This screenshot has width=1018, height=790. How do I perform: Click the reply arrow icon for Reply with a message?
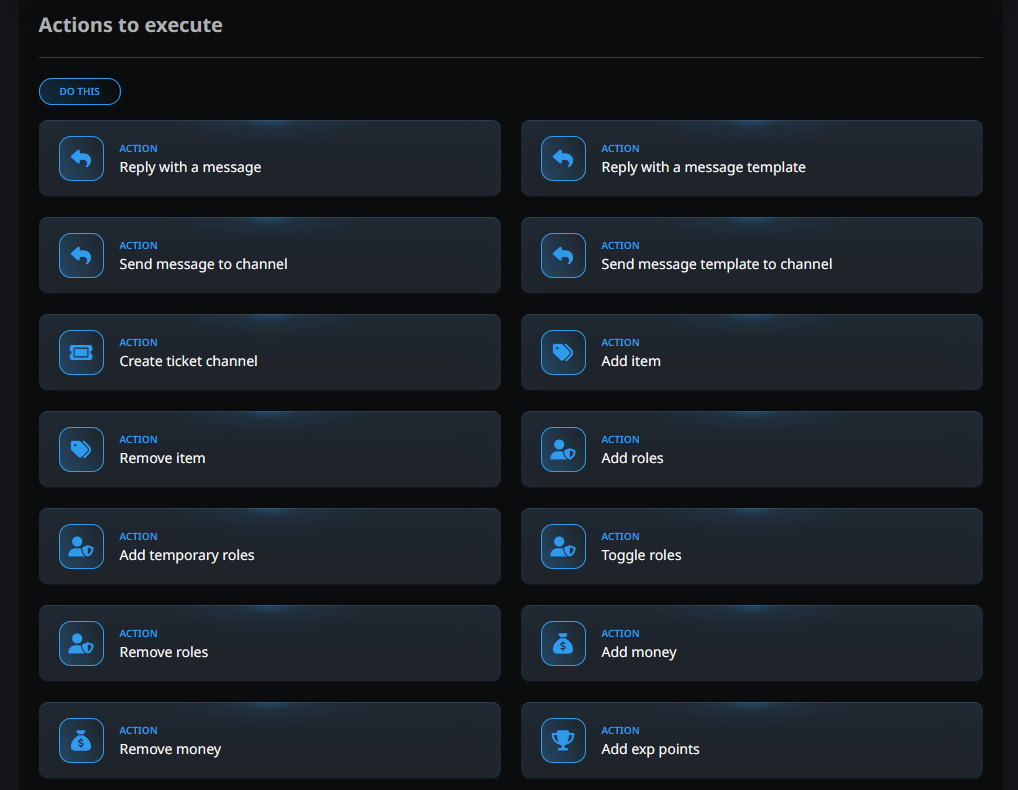pyautogui.click(x=81, y=158)
